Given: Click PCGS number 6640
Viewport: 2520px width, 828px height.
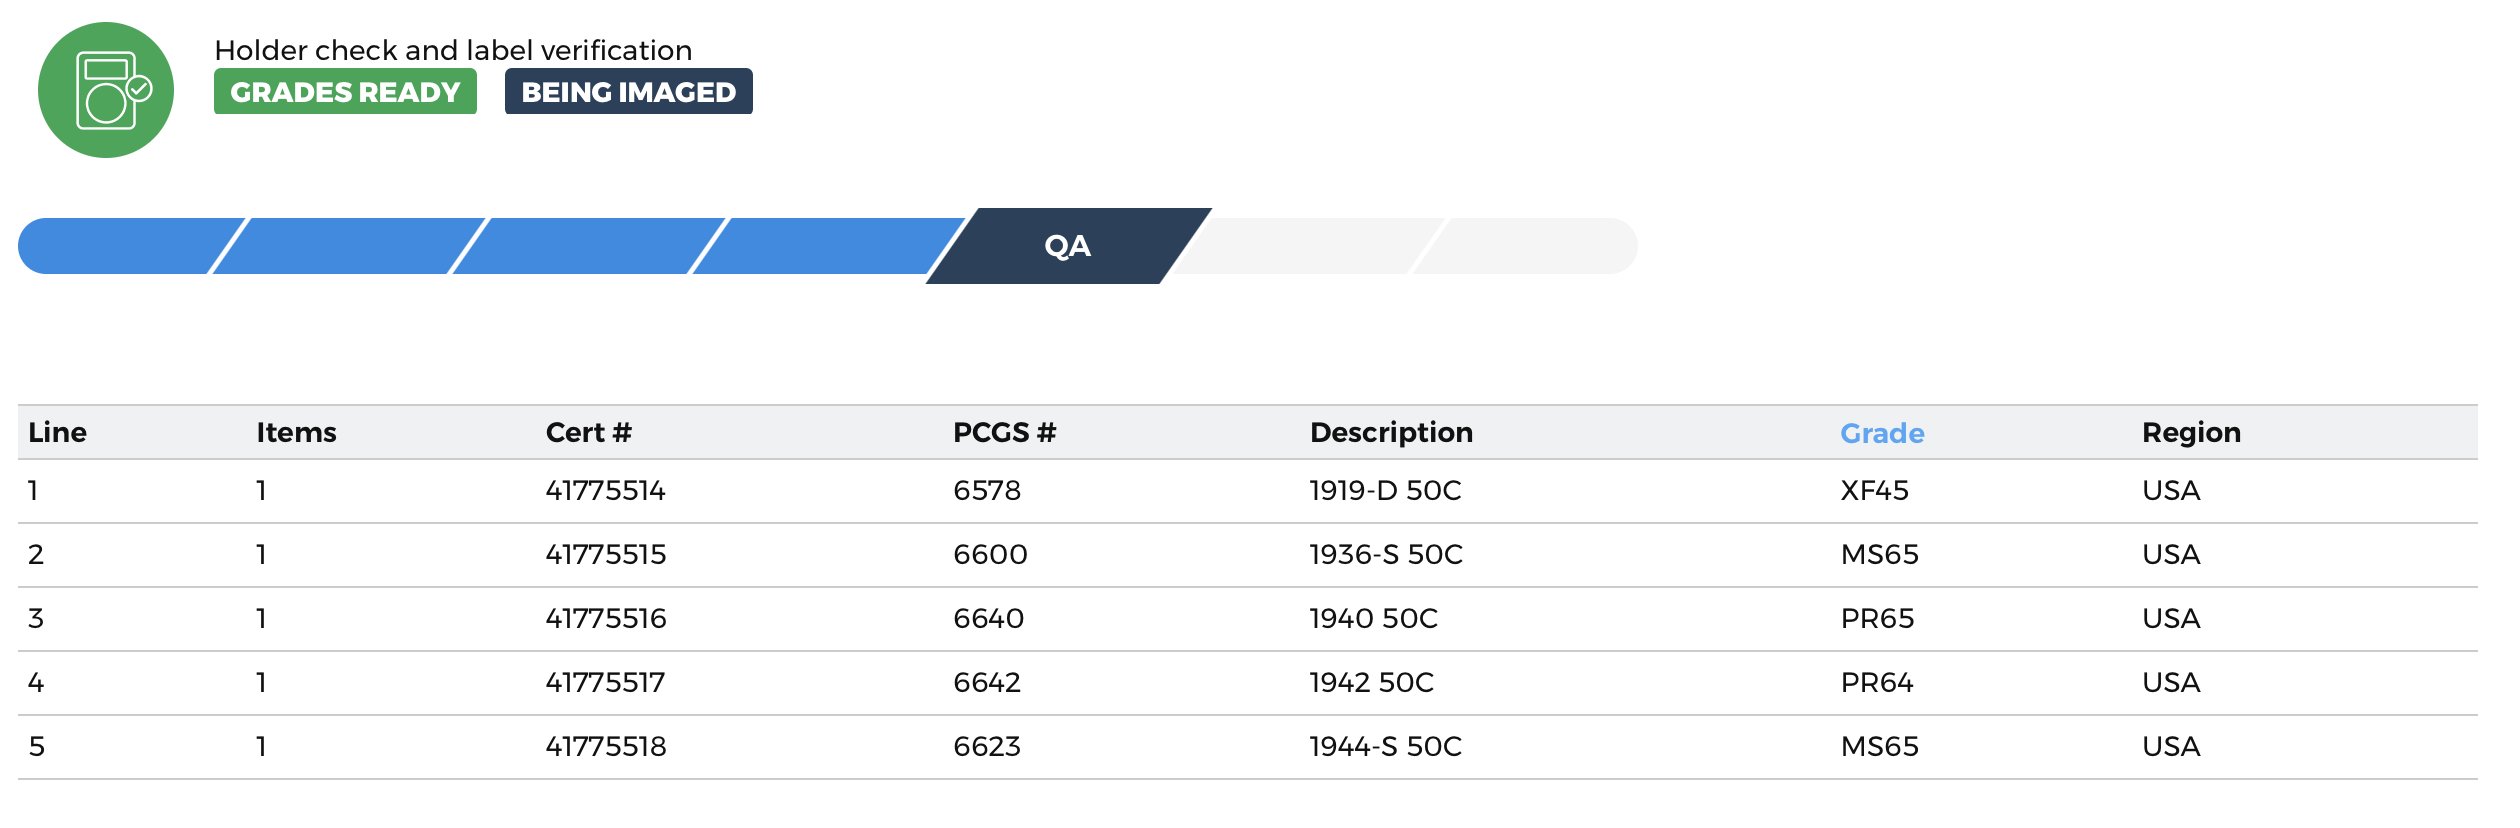Looking at the screenshot, I should (989, 619).
